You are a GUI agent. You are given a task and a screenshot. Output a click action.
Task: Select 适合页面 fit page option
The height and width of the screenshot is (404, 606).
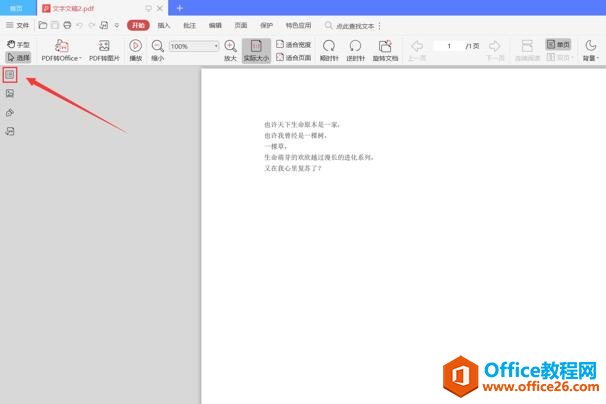tap(294, 58)
